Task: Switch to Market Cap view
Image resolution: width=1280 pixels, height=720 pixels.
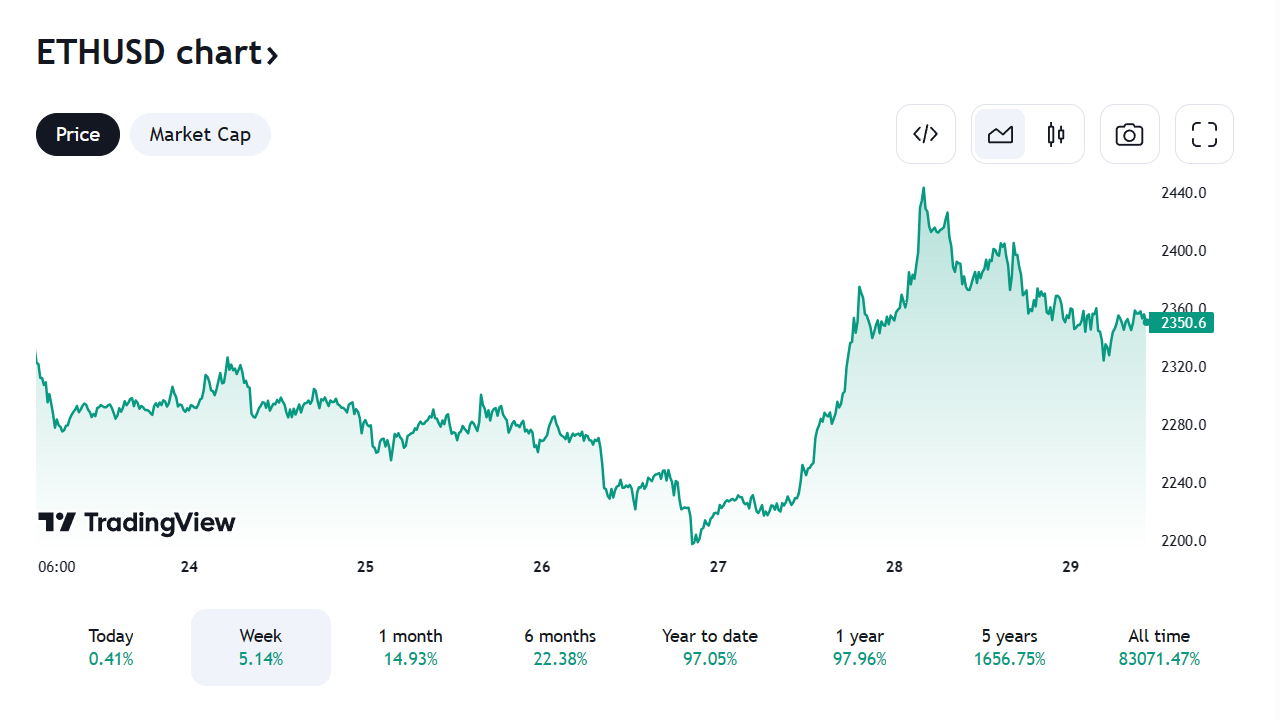Action: click(200, 134)
